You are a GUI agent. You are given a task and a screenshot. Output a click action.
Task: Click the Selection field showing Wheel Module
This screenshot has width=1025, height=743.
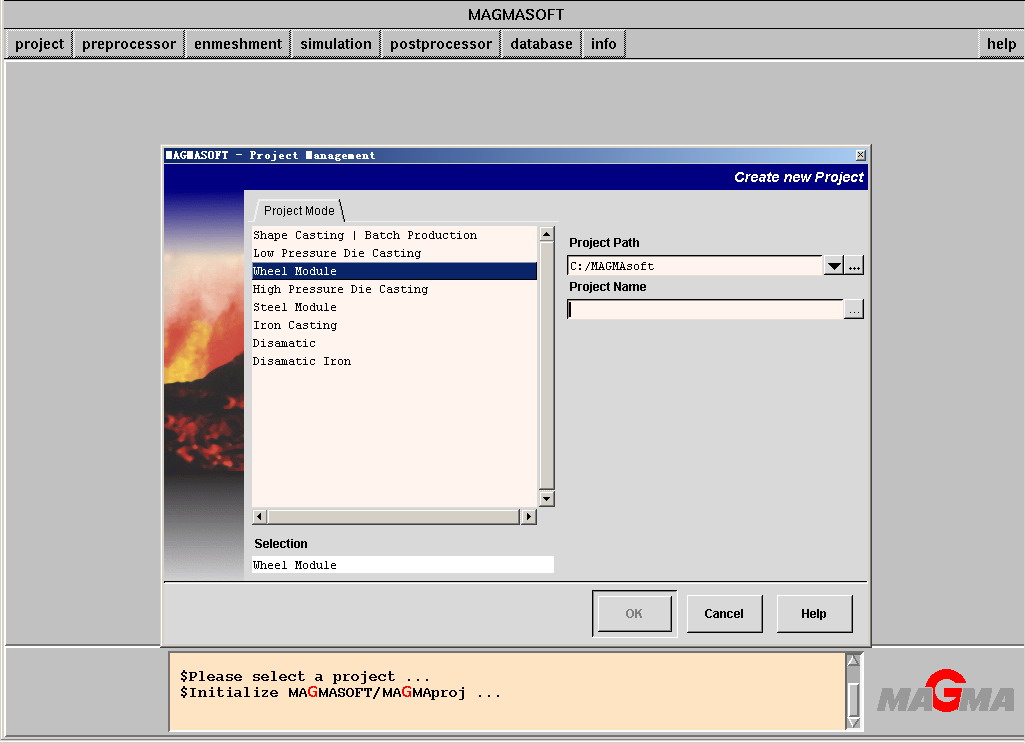click(x=403, y=565)
